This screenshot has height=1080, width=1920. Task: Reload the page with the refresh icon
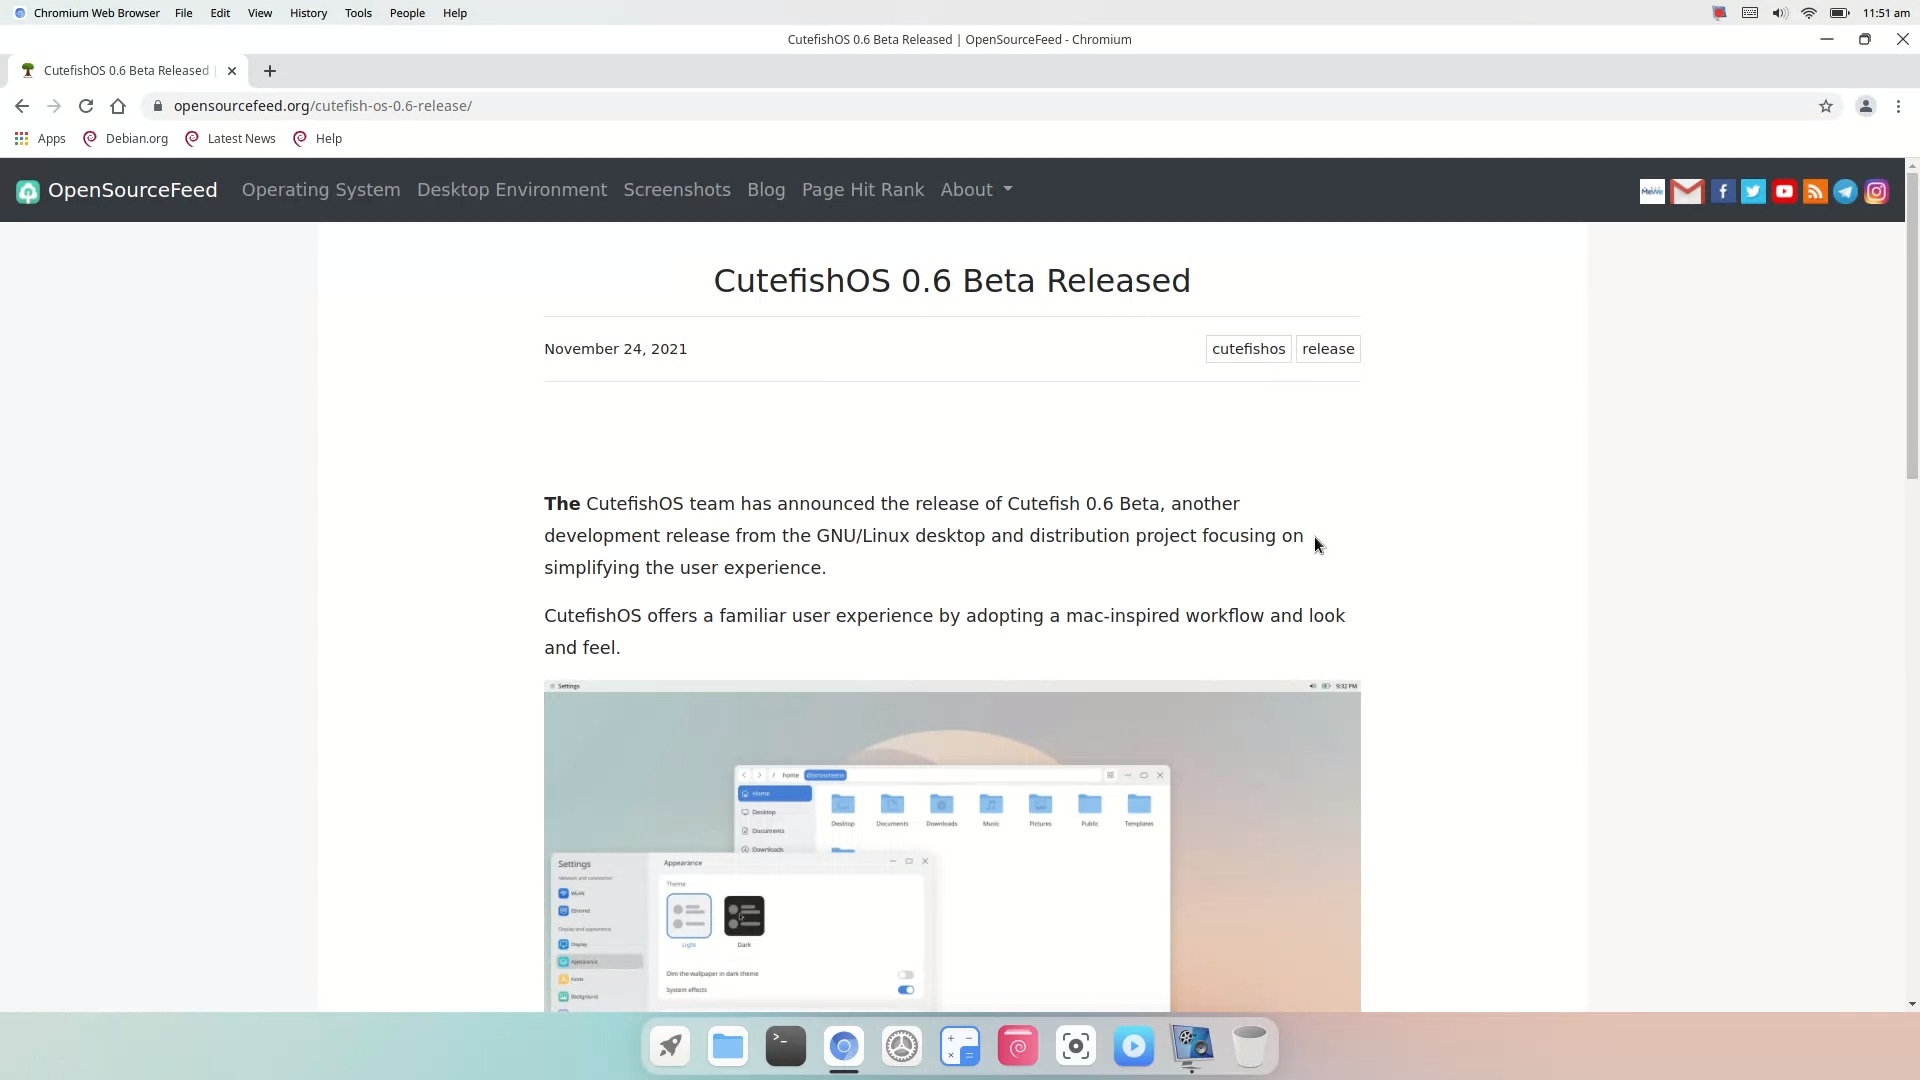tap(86, 106)
